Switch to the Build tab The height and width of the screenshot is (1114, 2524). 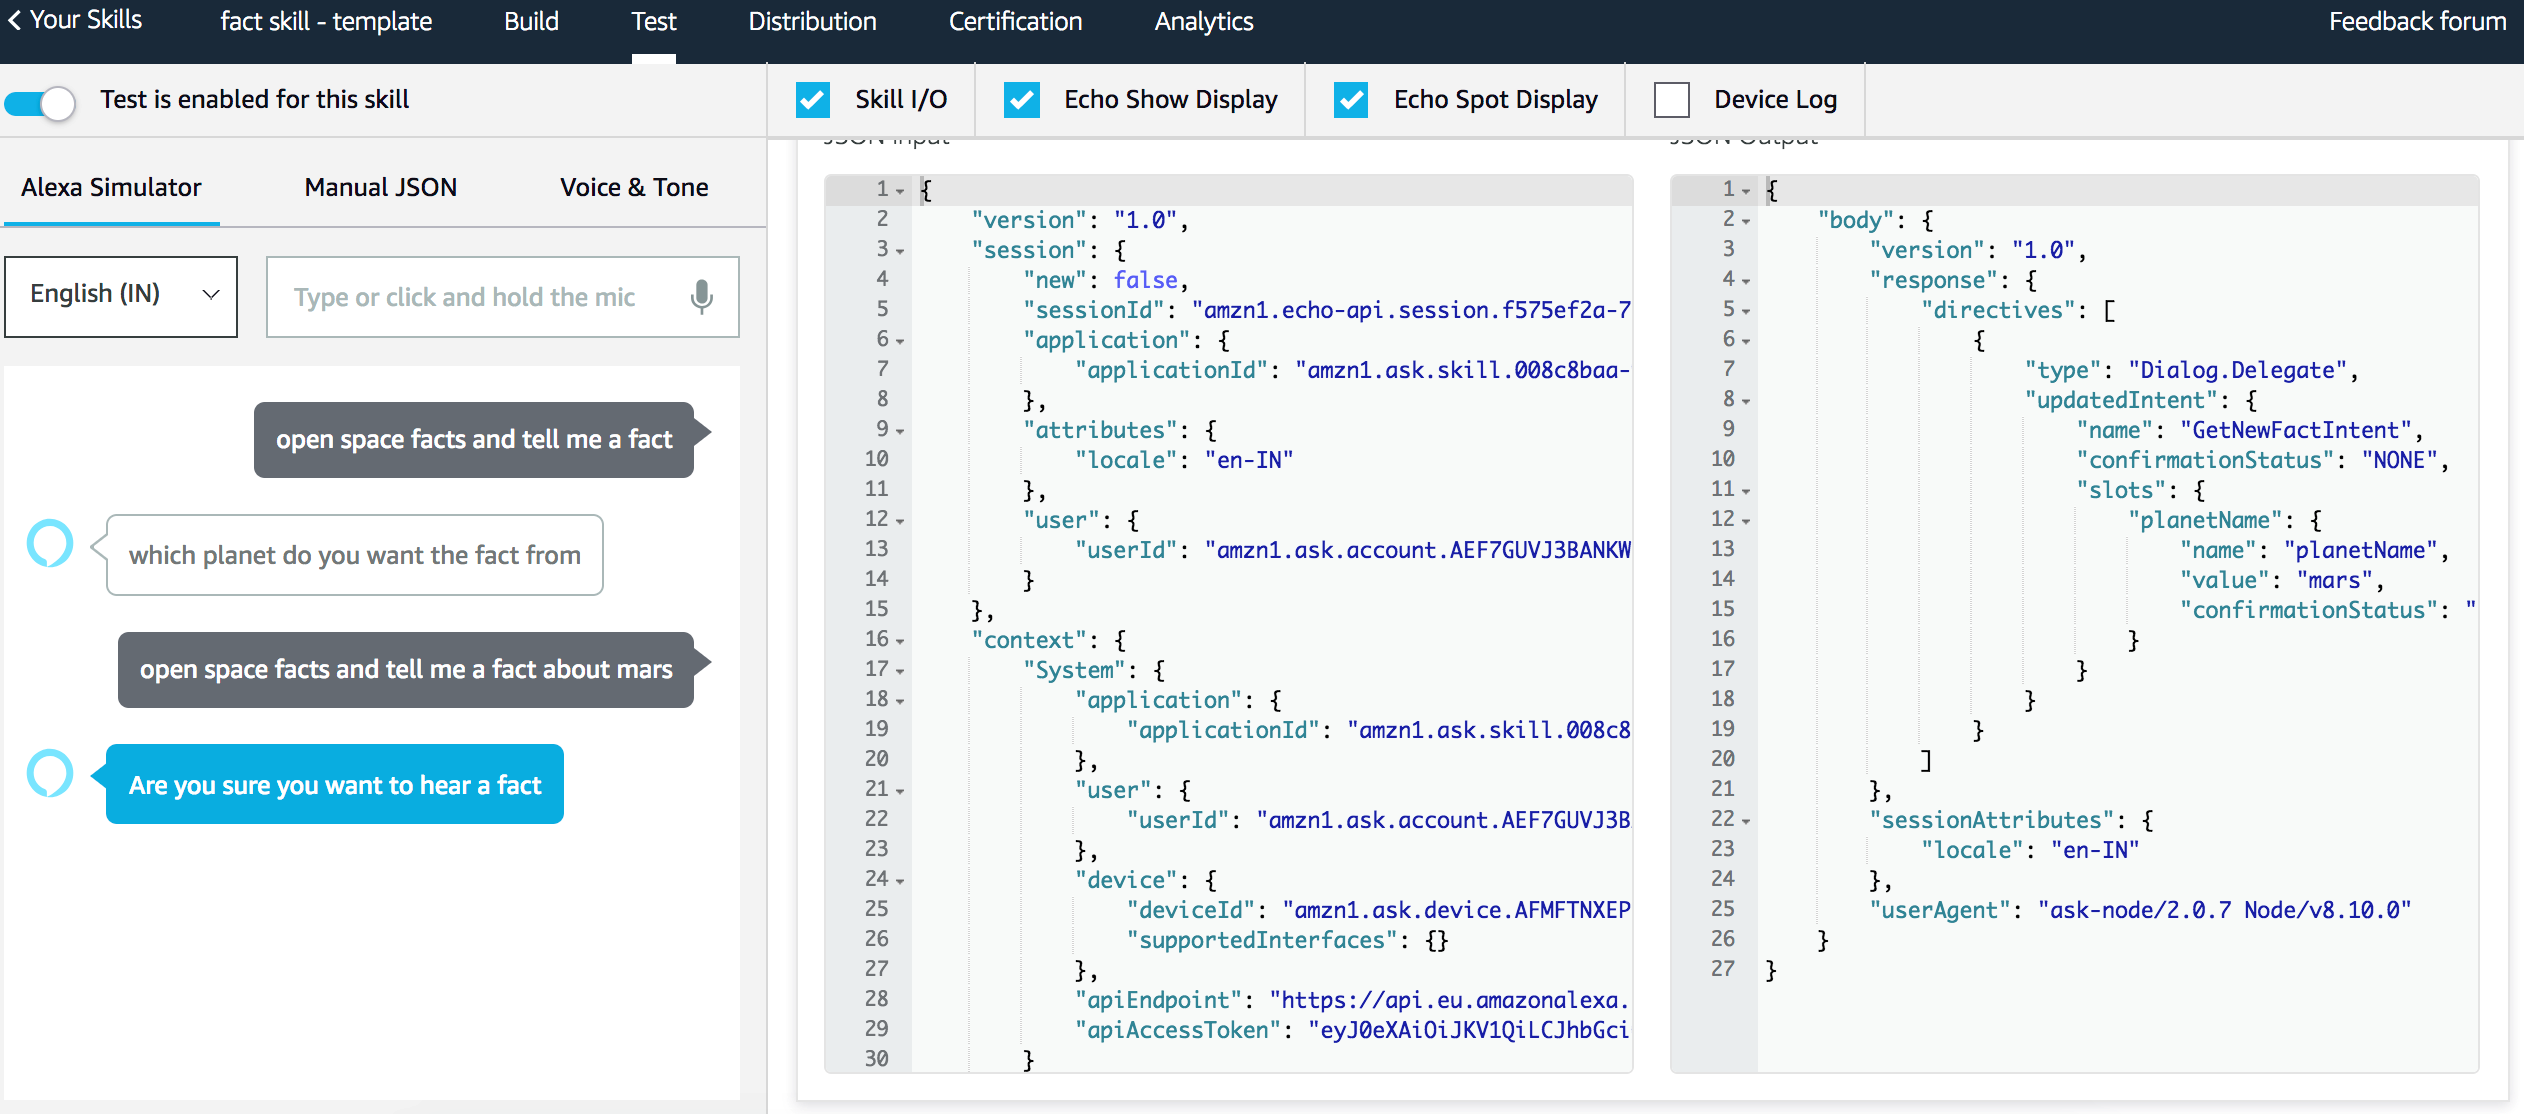click(532, 21)
